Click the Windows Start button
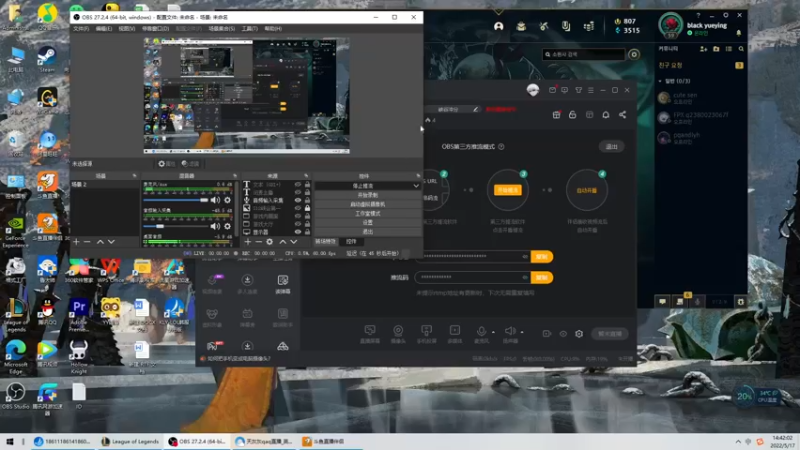The image size is (800, 450). 9,441
